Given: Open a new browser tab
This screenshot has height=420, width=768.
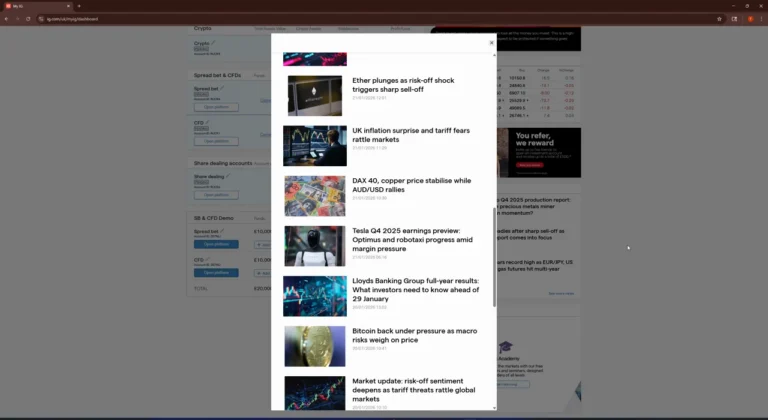Looking at the screenshot, I should (79, 6).
